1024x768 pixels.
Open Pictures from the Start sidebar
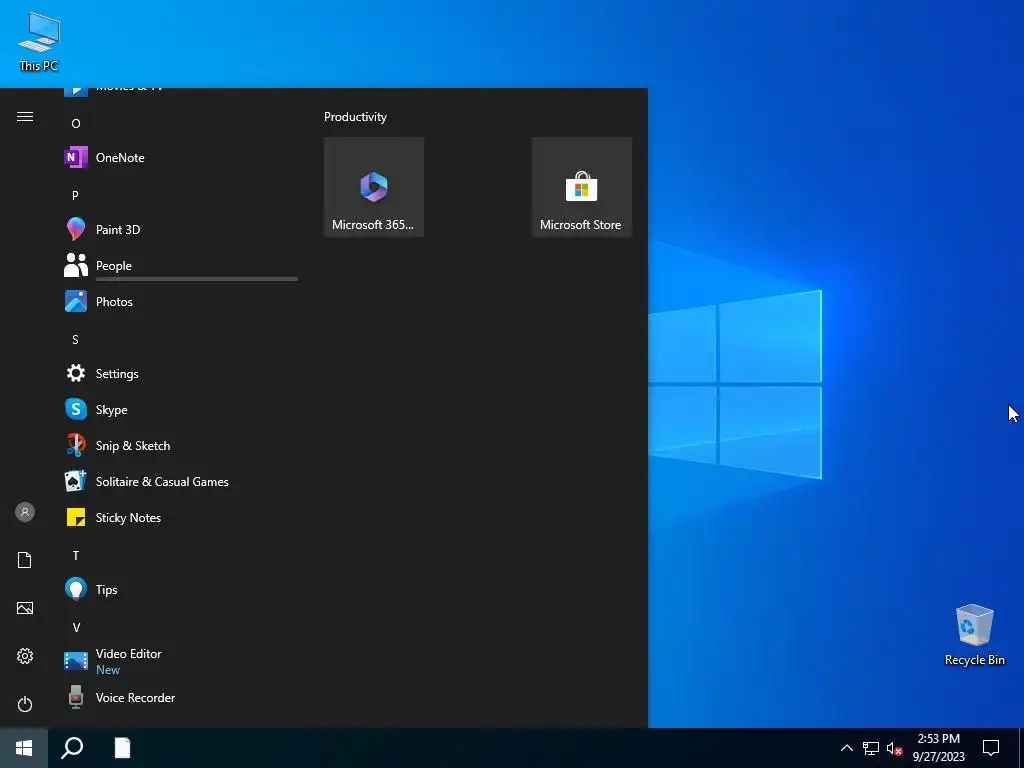(25, 608)
